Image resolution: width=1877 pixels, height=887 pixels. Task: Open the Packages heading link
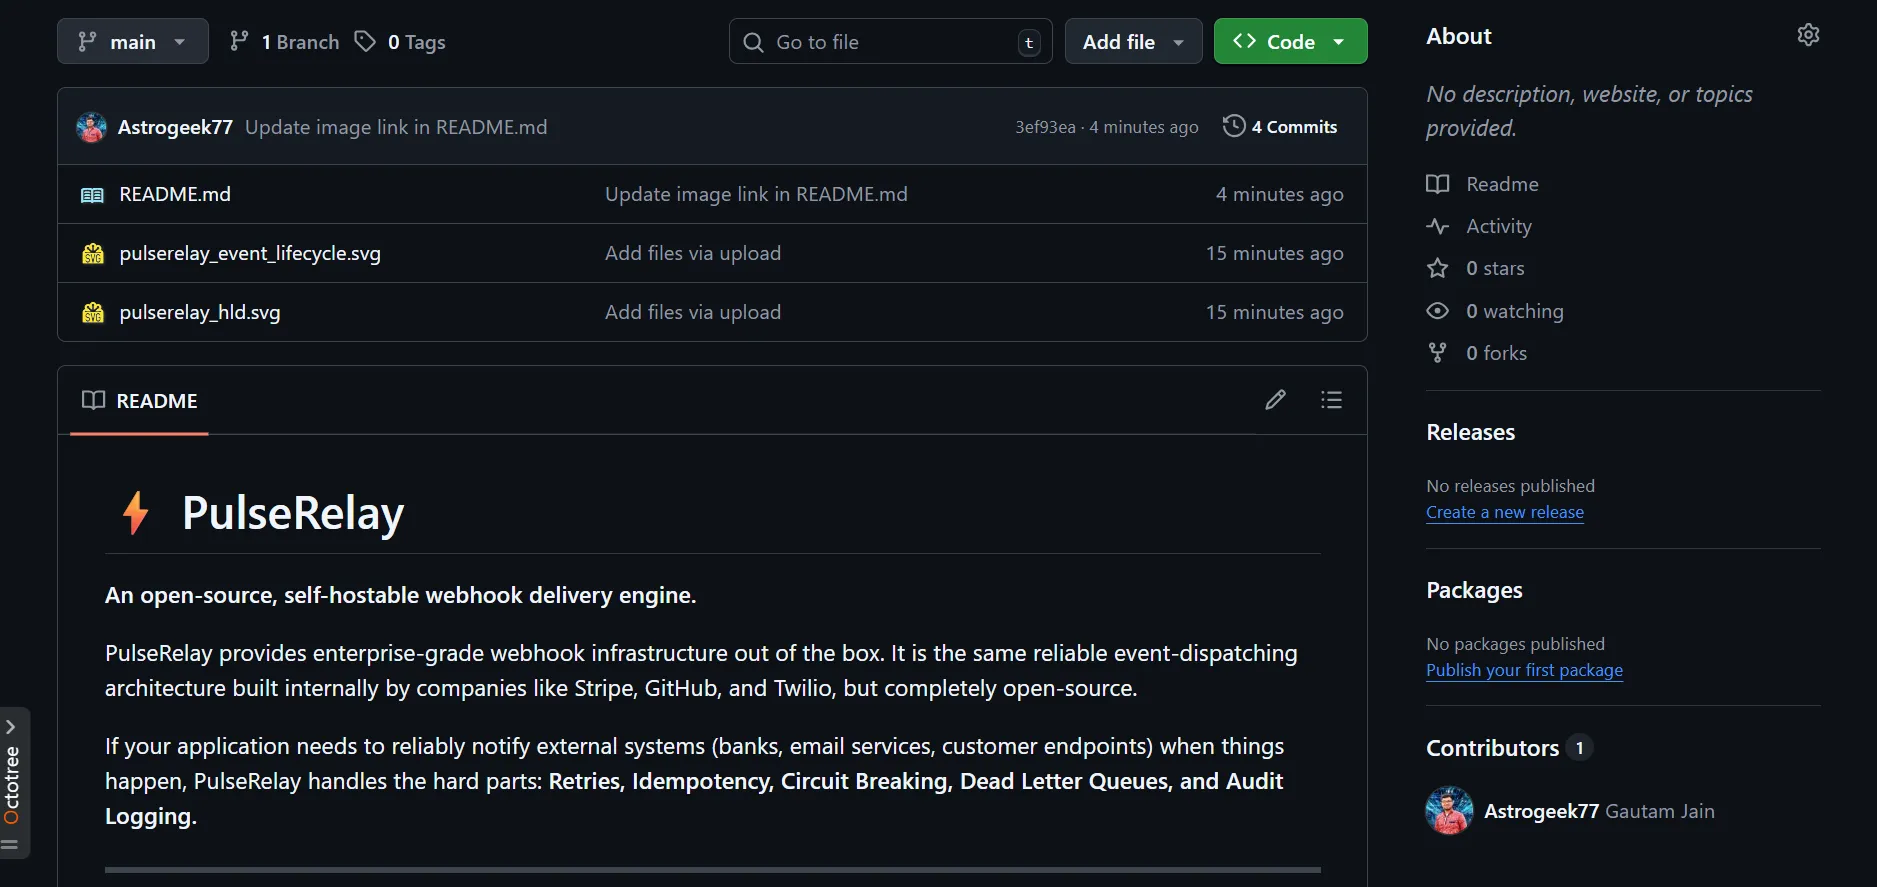coord(1474,590)
